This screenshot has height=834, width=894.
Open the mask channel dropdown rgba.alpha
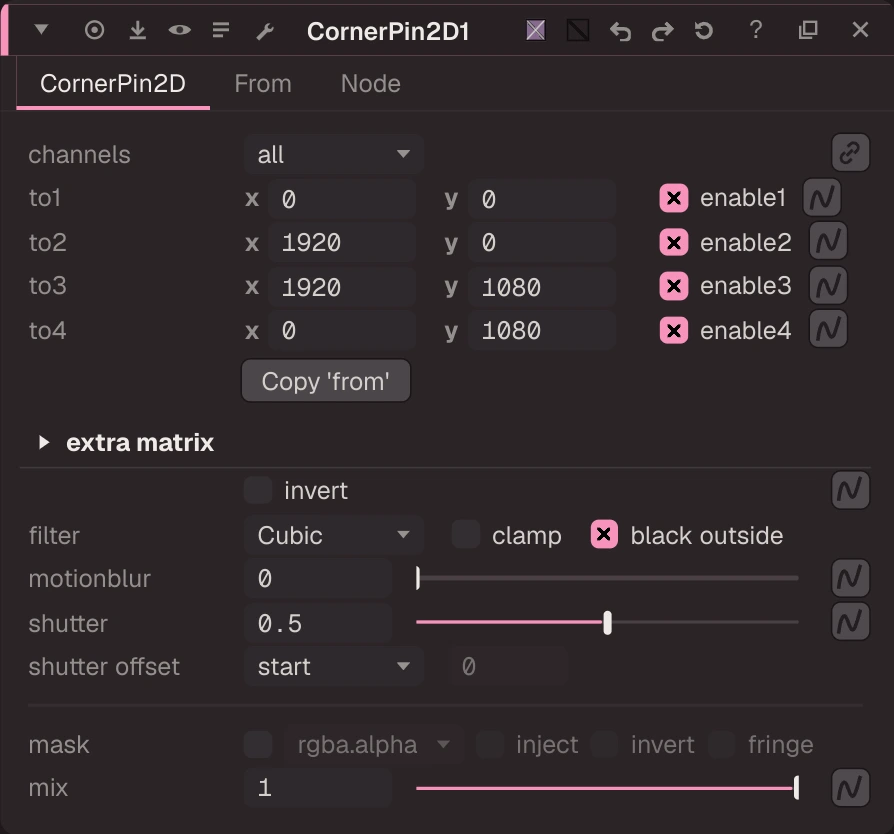click(373, 745)
